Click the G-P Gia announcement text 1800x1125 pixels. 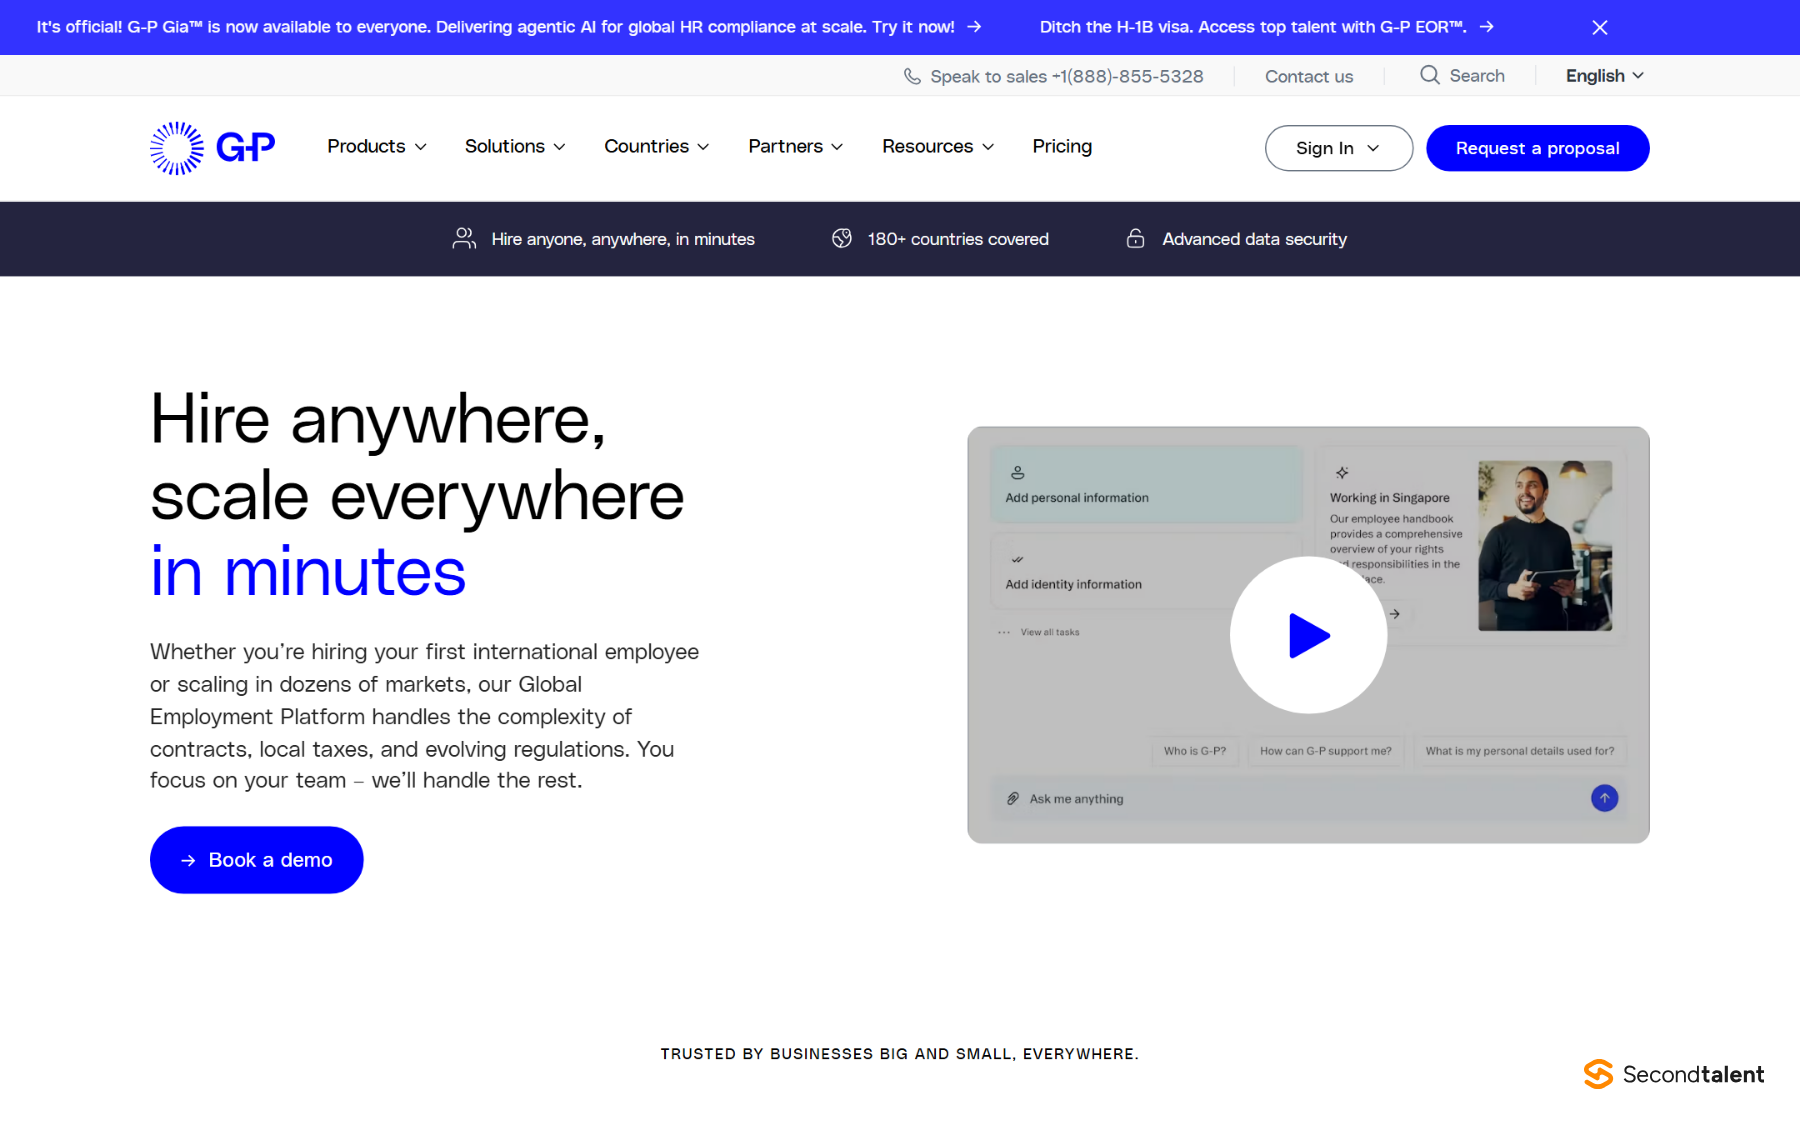(495, 27)
